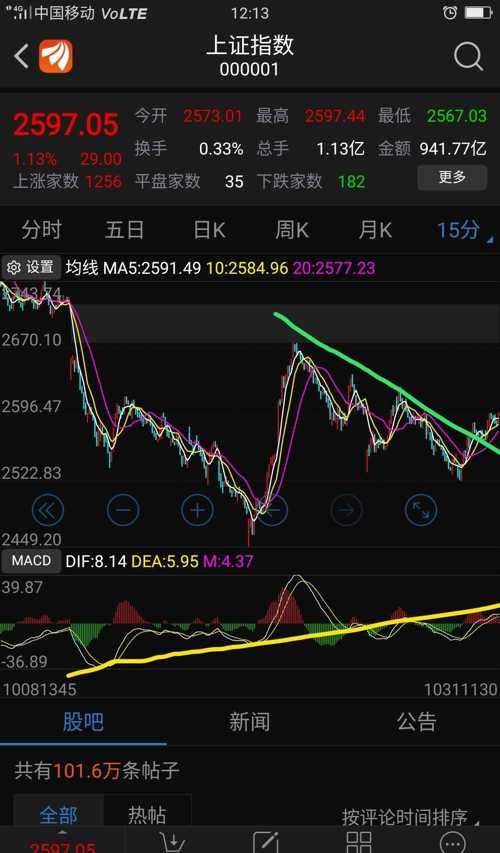The height and width of the screenshot is (853, 500).
Task: Open the orange app logo icon
Action: [x=55, y=56]
